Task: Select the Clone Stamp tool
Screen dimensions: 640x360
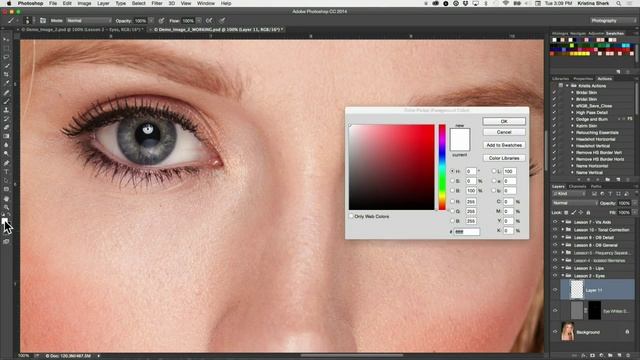Action: 6,110
